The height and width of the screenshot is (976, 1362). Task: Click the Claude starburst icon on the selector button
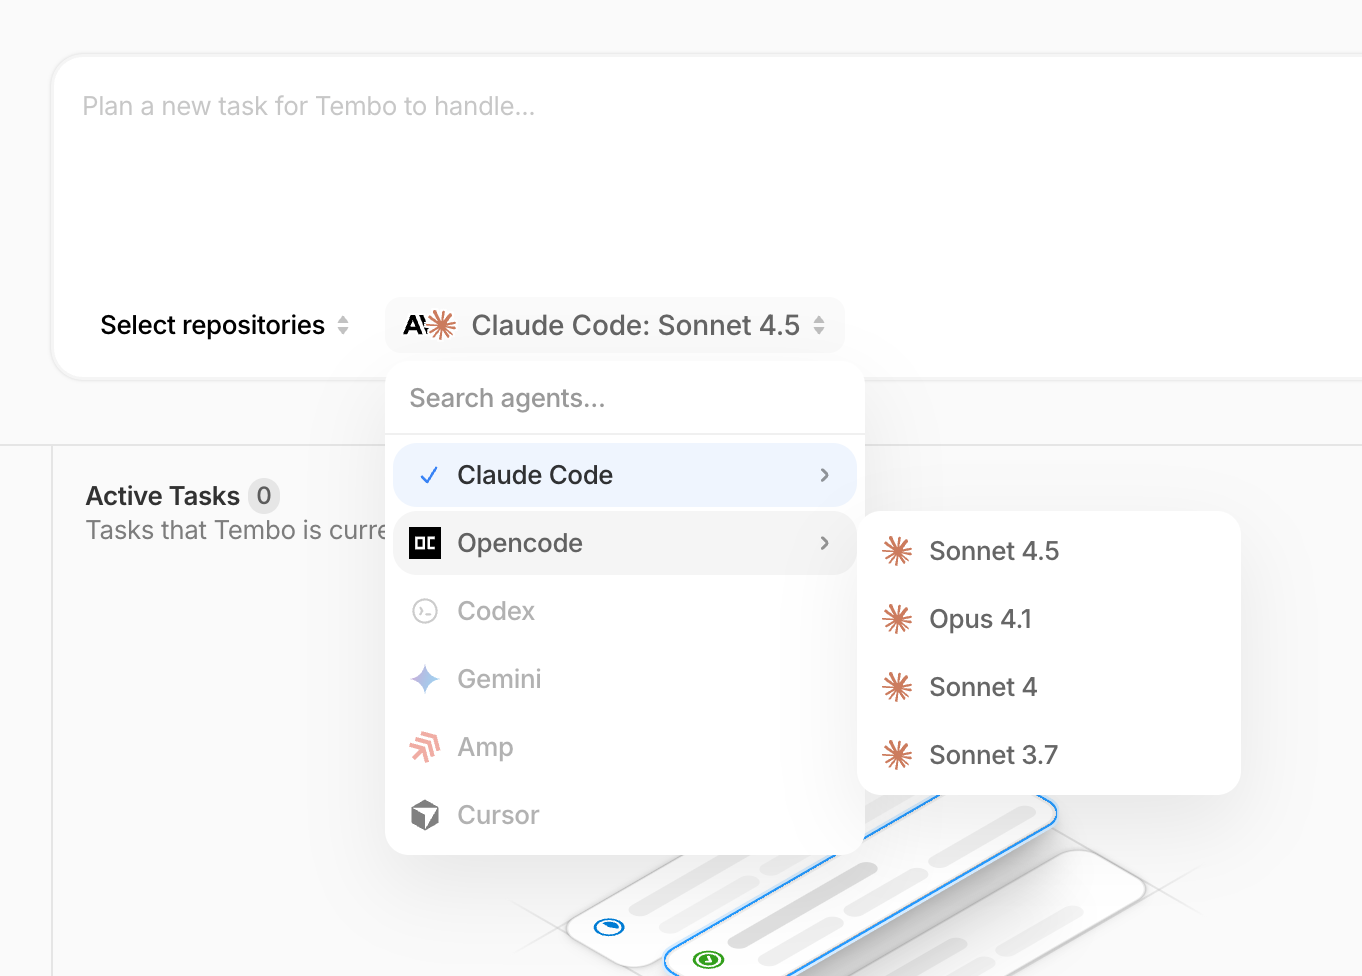coord(441,324)
